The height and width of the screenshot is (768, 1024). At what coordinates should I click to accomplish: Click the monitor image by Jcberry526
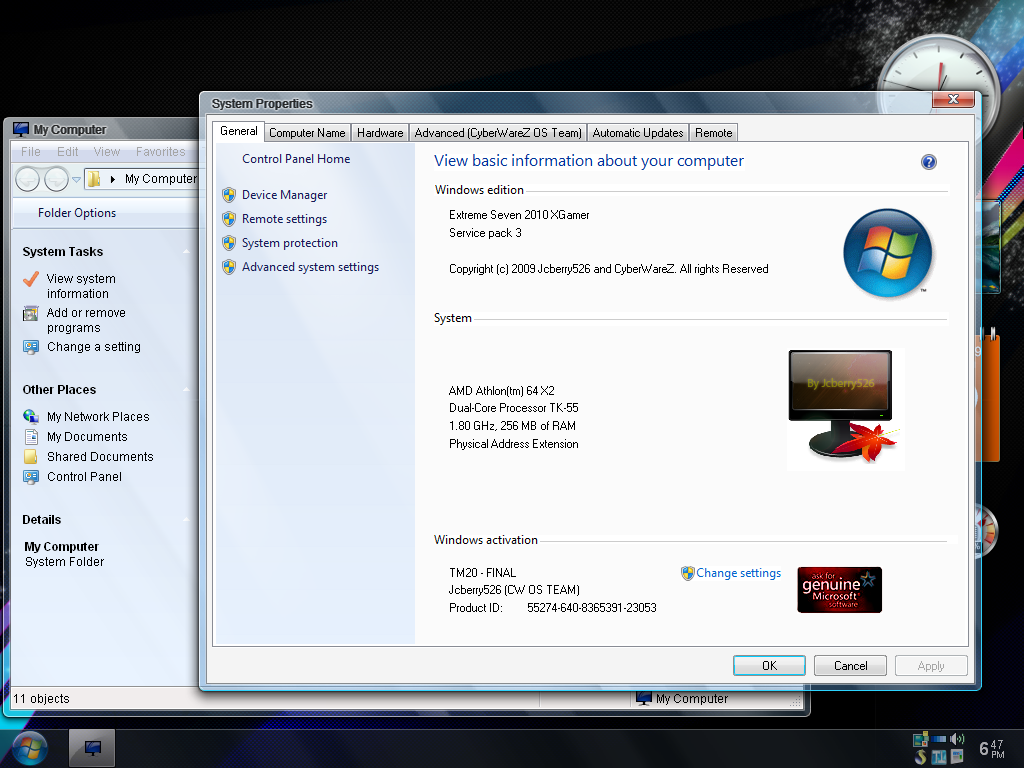[844, 408]
